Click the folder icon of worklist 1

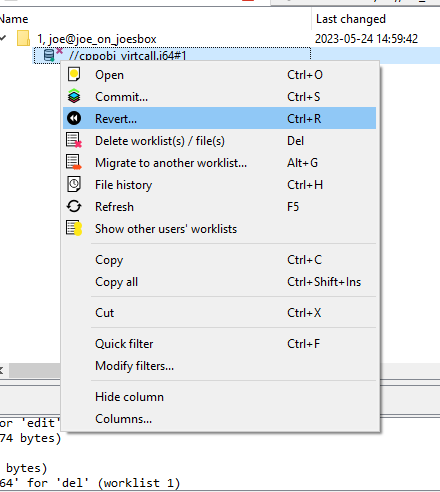coord(23,38)
